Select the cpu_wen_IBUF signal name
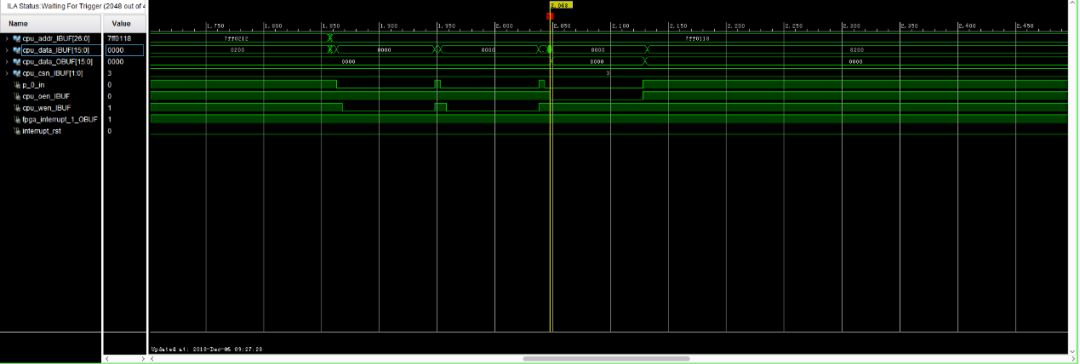This screenshot has height=364, width=1080. [x=46, y=108]
